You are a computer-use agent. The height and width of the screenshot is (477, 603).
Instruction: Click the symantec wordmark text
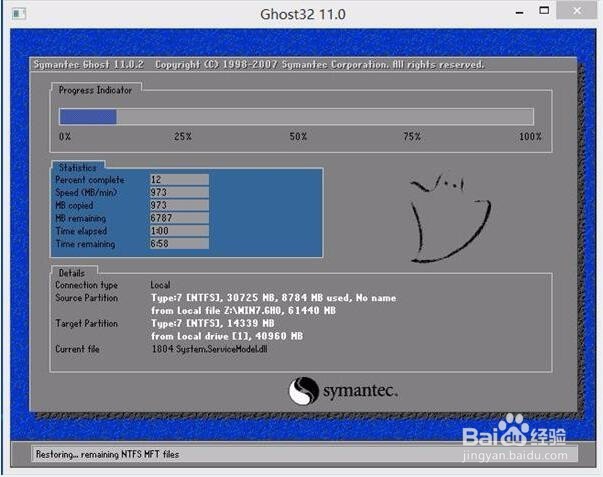360,391
